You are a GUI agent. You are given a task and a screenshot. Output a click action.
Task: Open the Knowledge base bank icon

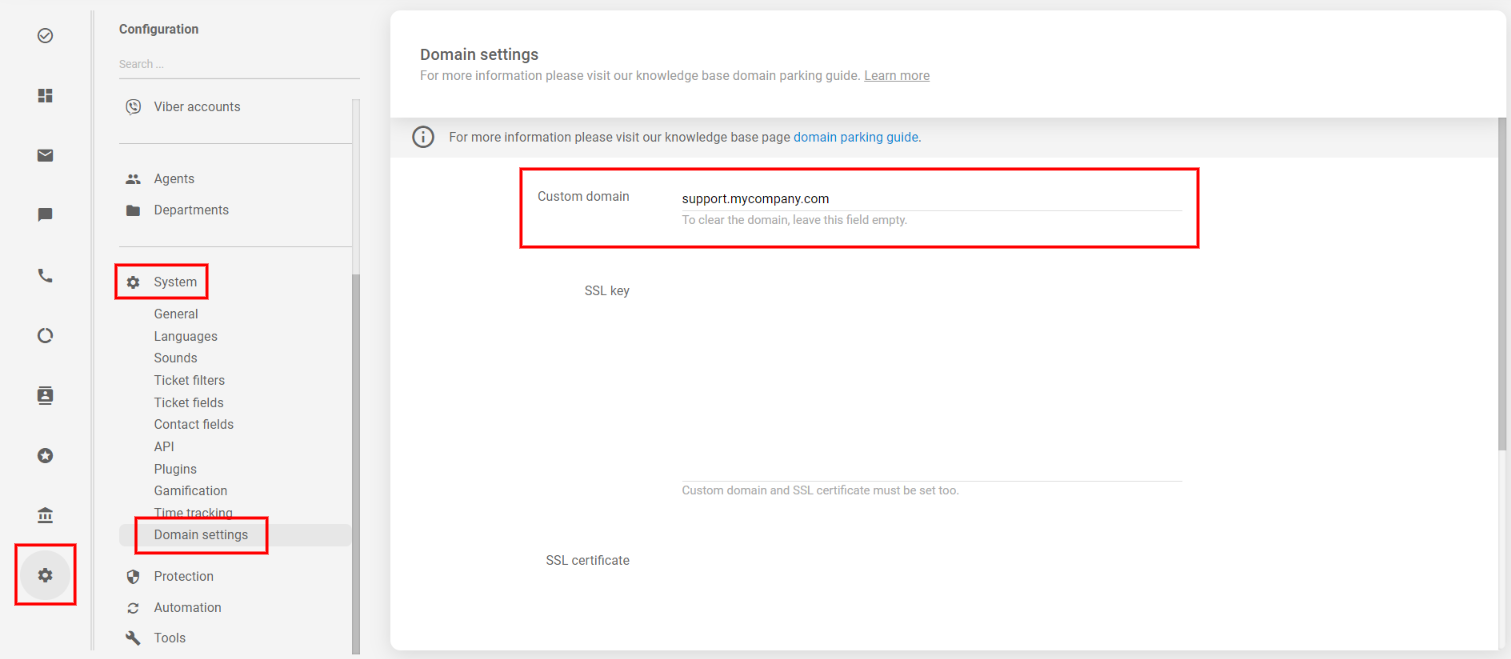[45, 515]
